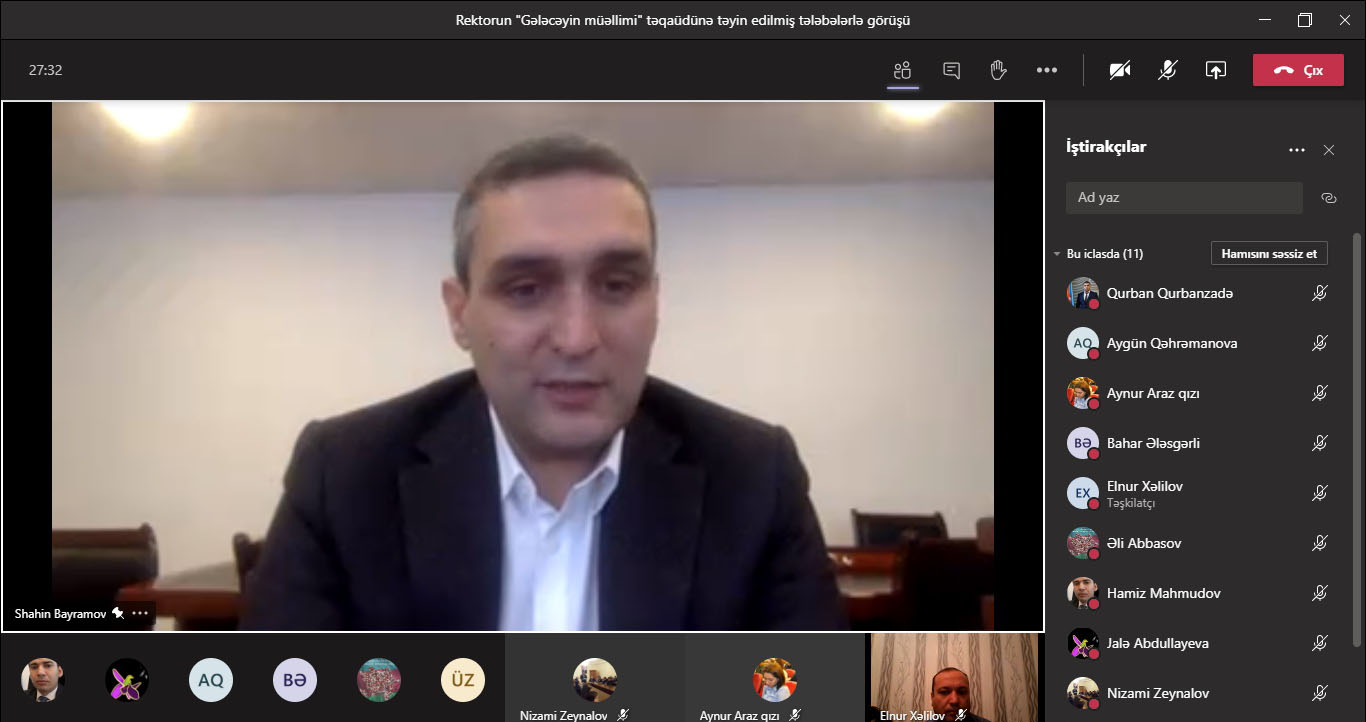Click Hamiz Mahmudov's avatar in list

(1083, 593)
